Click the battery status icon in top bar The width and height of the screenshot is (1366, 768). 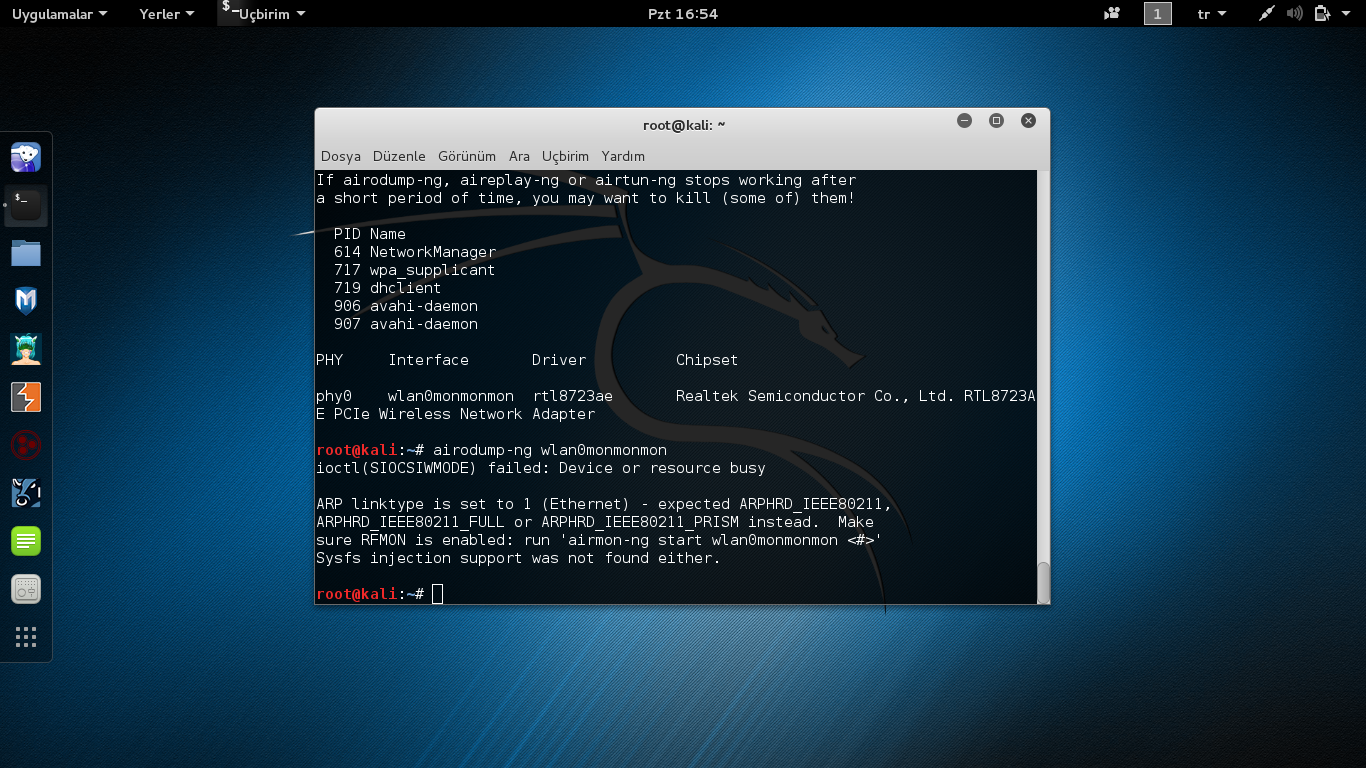tap(1322, 14)
